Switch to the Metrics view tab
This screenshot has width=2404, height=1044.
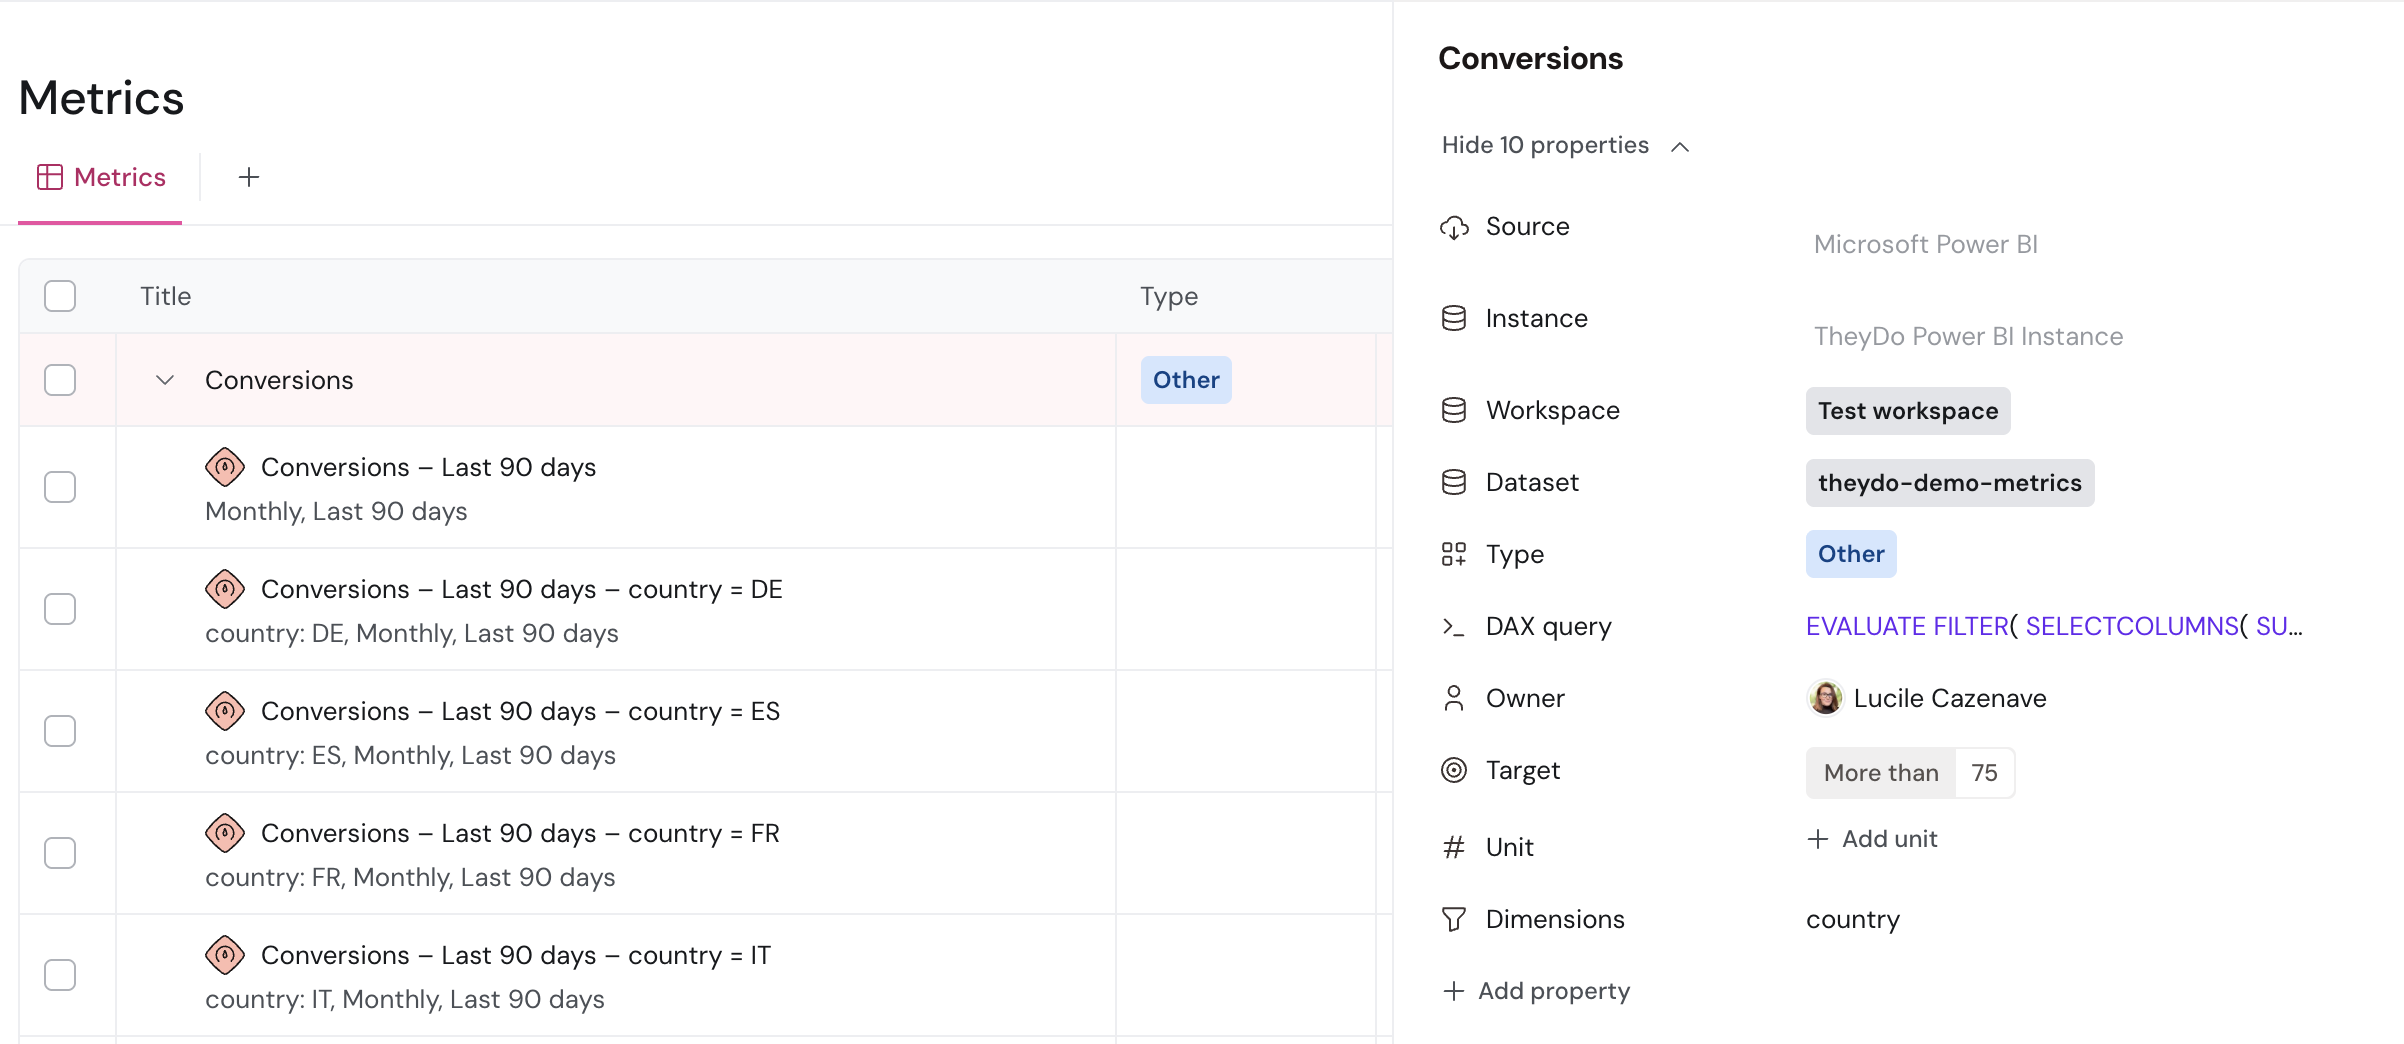(x=101, y=177)
